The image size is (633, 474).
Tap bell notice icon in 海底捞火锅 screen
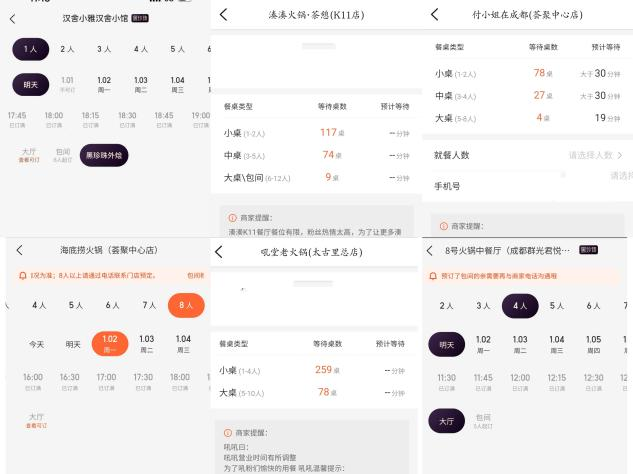(23, 275)
